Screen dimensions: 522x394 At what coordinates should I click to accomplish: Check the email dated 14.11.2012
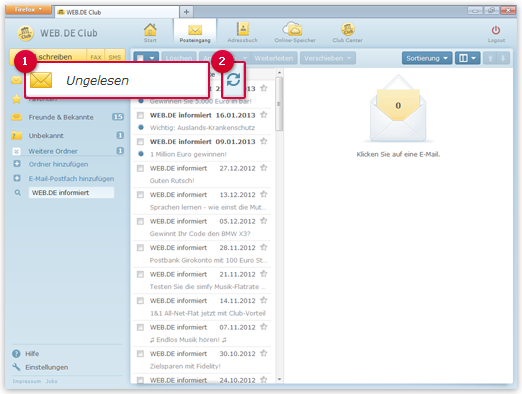140,301
